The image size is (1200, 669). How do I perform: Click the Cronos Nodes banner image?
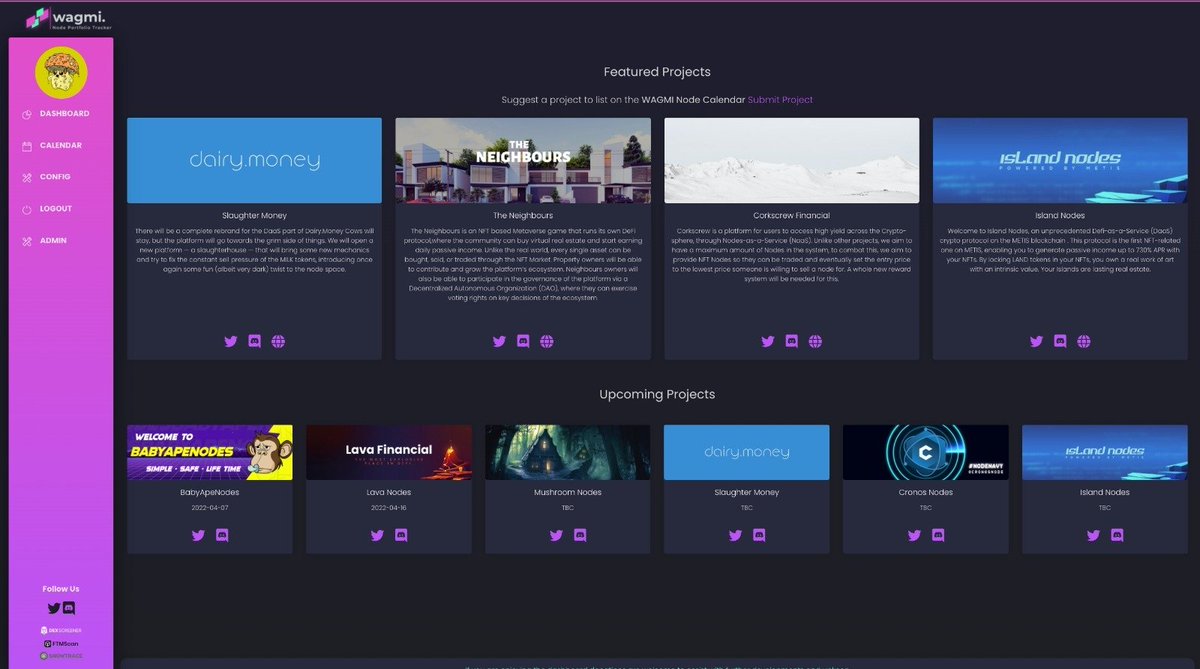pyautogui.click(x=926, y=452)
